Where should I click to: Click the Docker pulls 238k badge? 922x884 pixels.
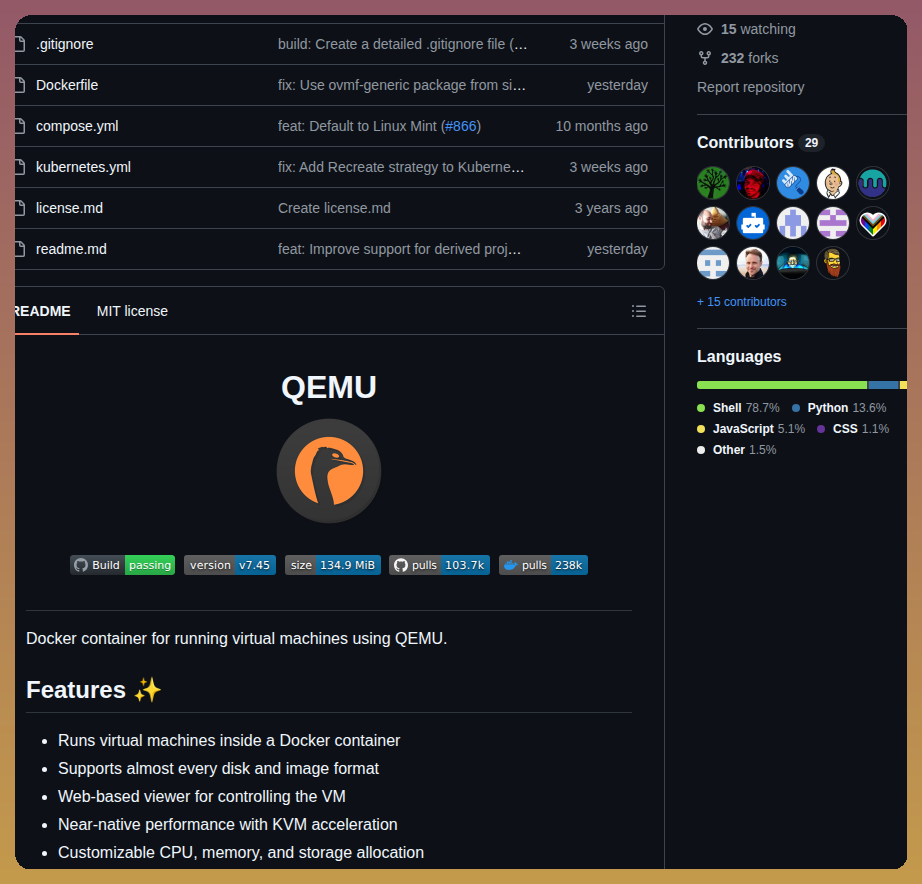point(543,565)
